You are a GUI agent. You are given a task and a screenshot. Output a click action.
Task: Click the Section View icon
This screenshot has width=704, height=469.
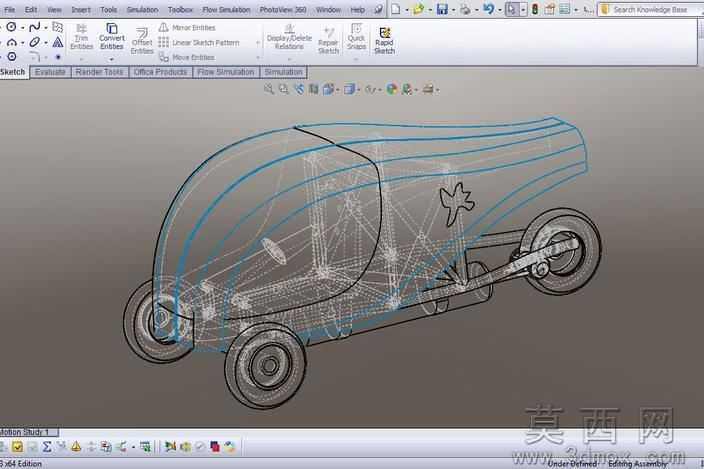pyautogui.click(x=313, y=89)
